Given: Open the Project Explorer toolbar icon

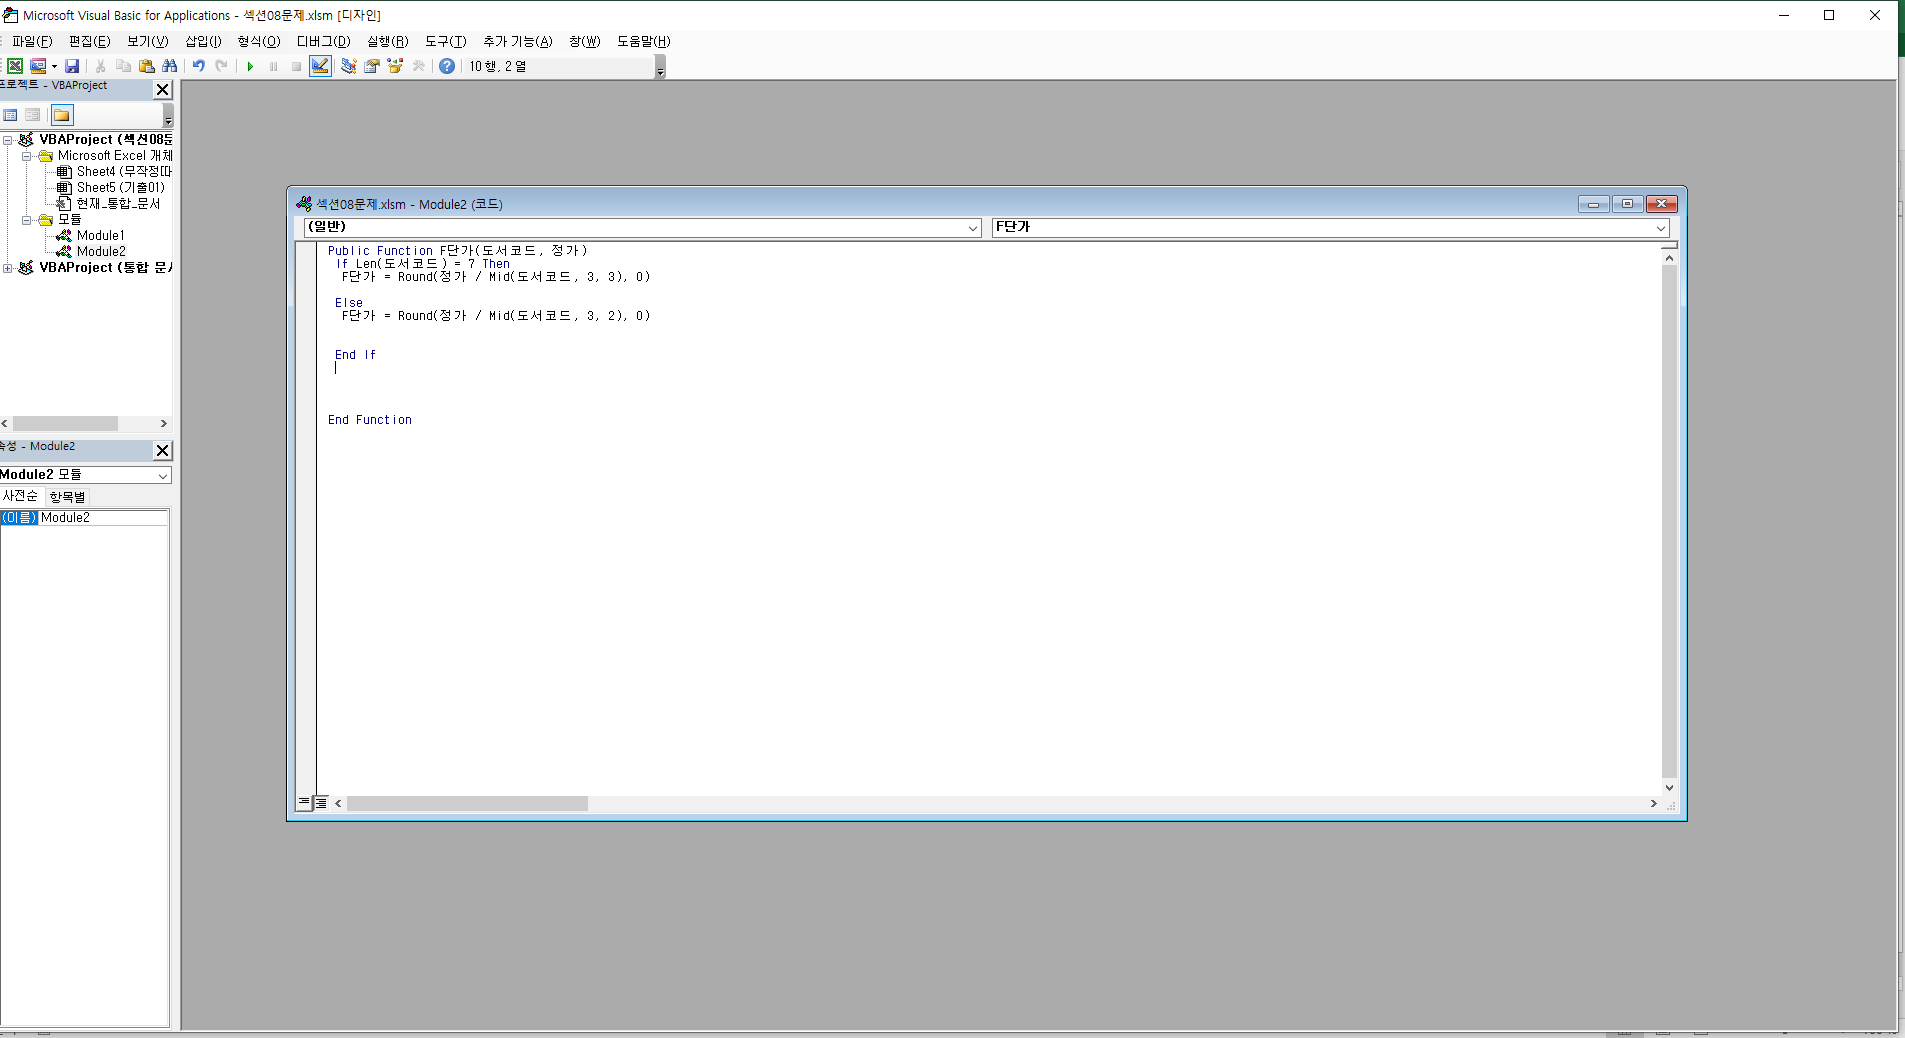Looking at the screenshot, I should (x=348, y=66).
